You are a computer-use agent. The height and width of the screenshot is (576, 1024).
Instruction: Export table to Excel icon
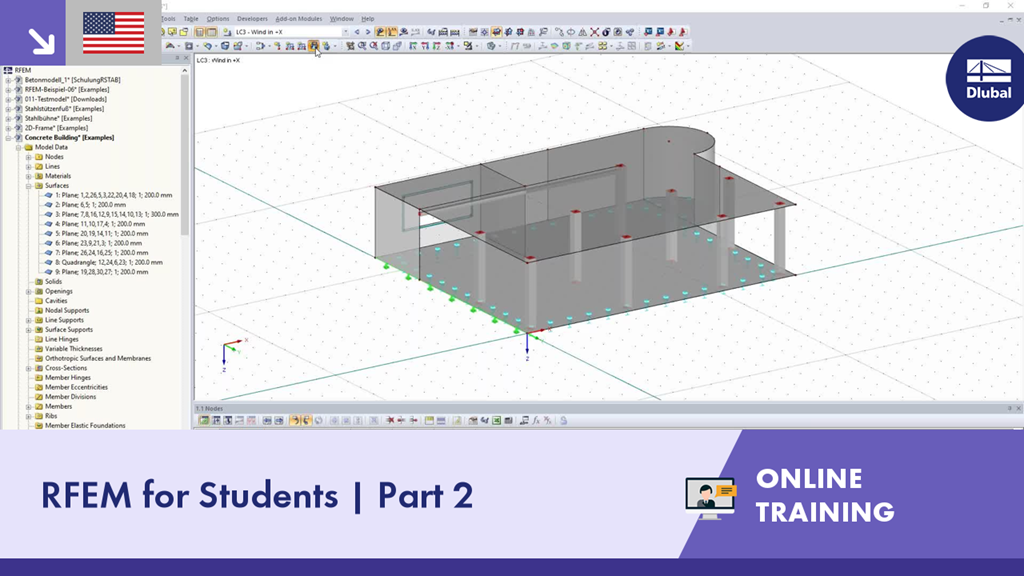496,421
